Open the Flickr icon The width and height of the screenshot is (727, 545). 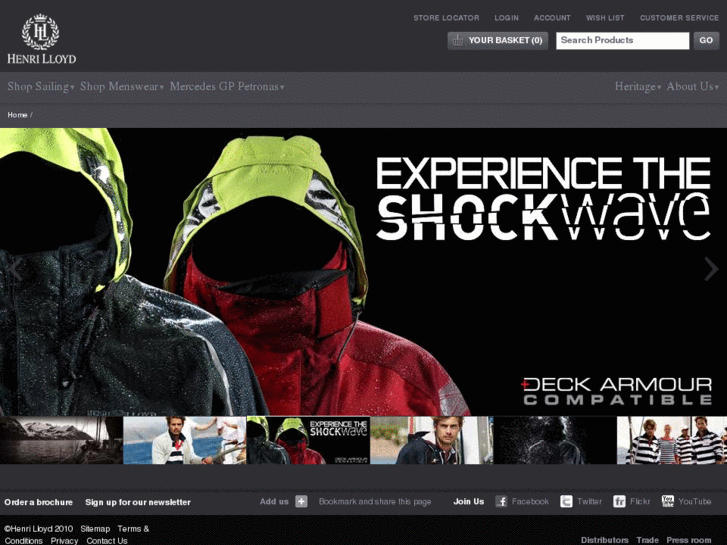(x=619, y=501)
